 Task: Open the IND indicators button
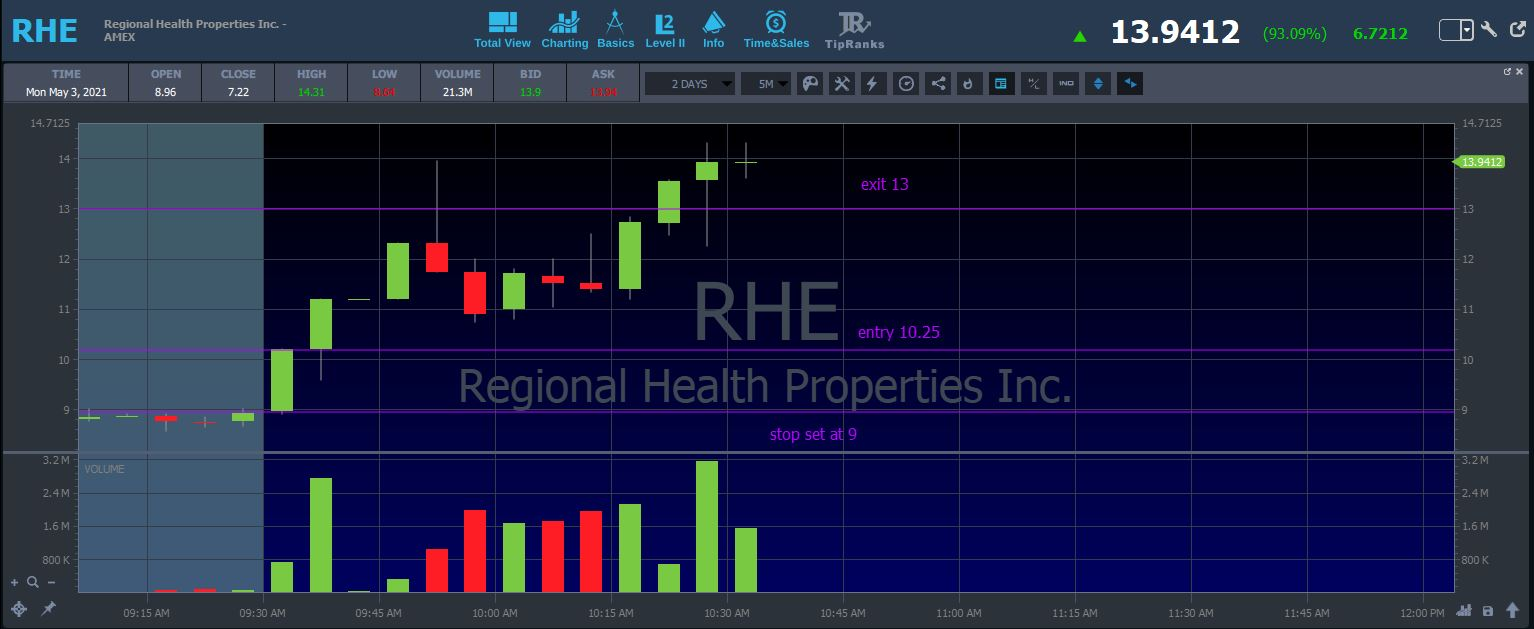tap(1066, 84)
